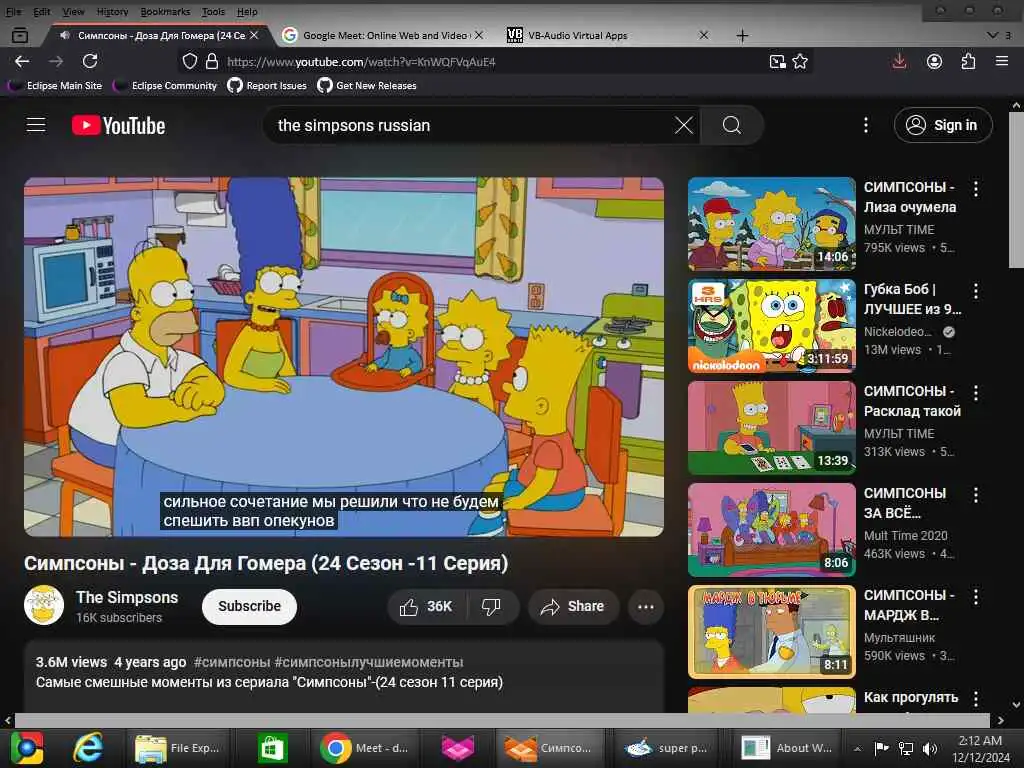Open the Eclipse Main Site bookmark

click(x=56, y=86)
